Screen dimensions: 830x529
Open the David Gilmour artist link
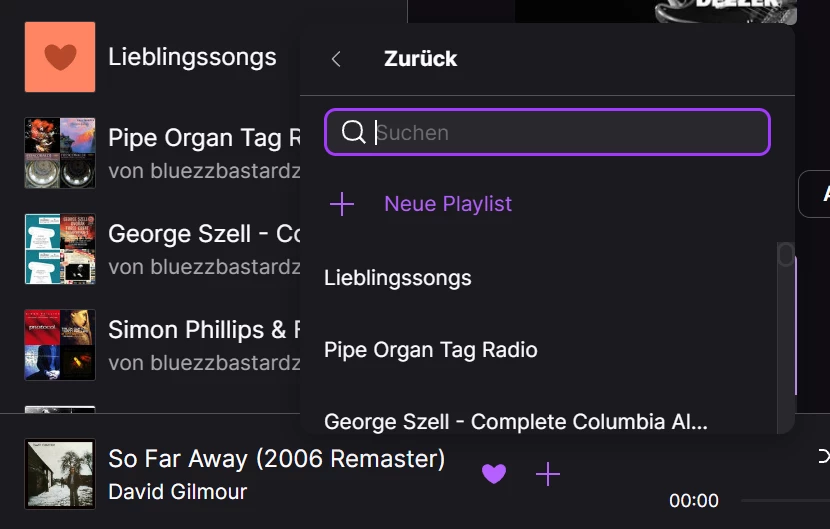coord(177,492)
